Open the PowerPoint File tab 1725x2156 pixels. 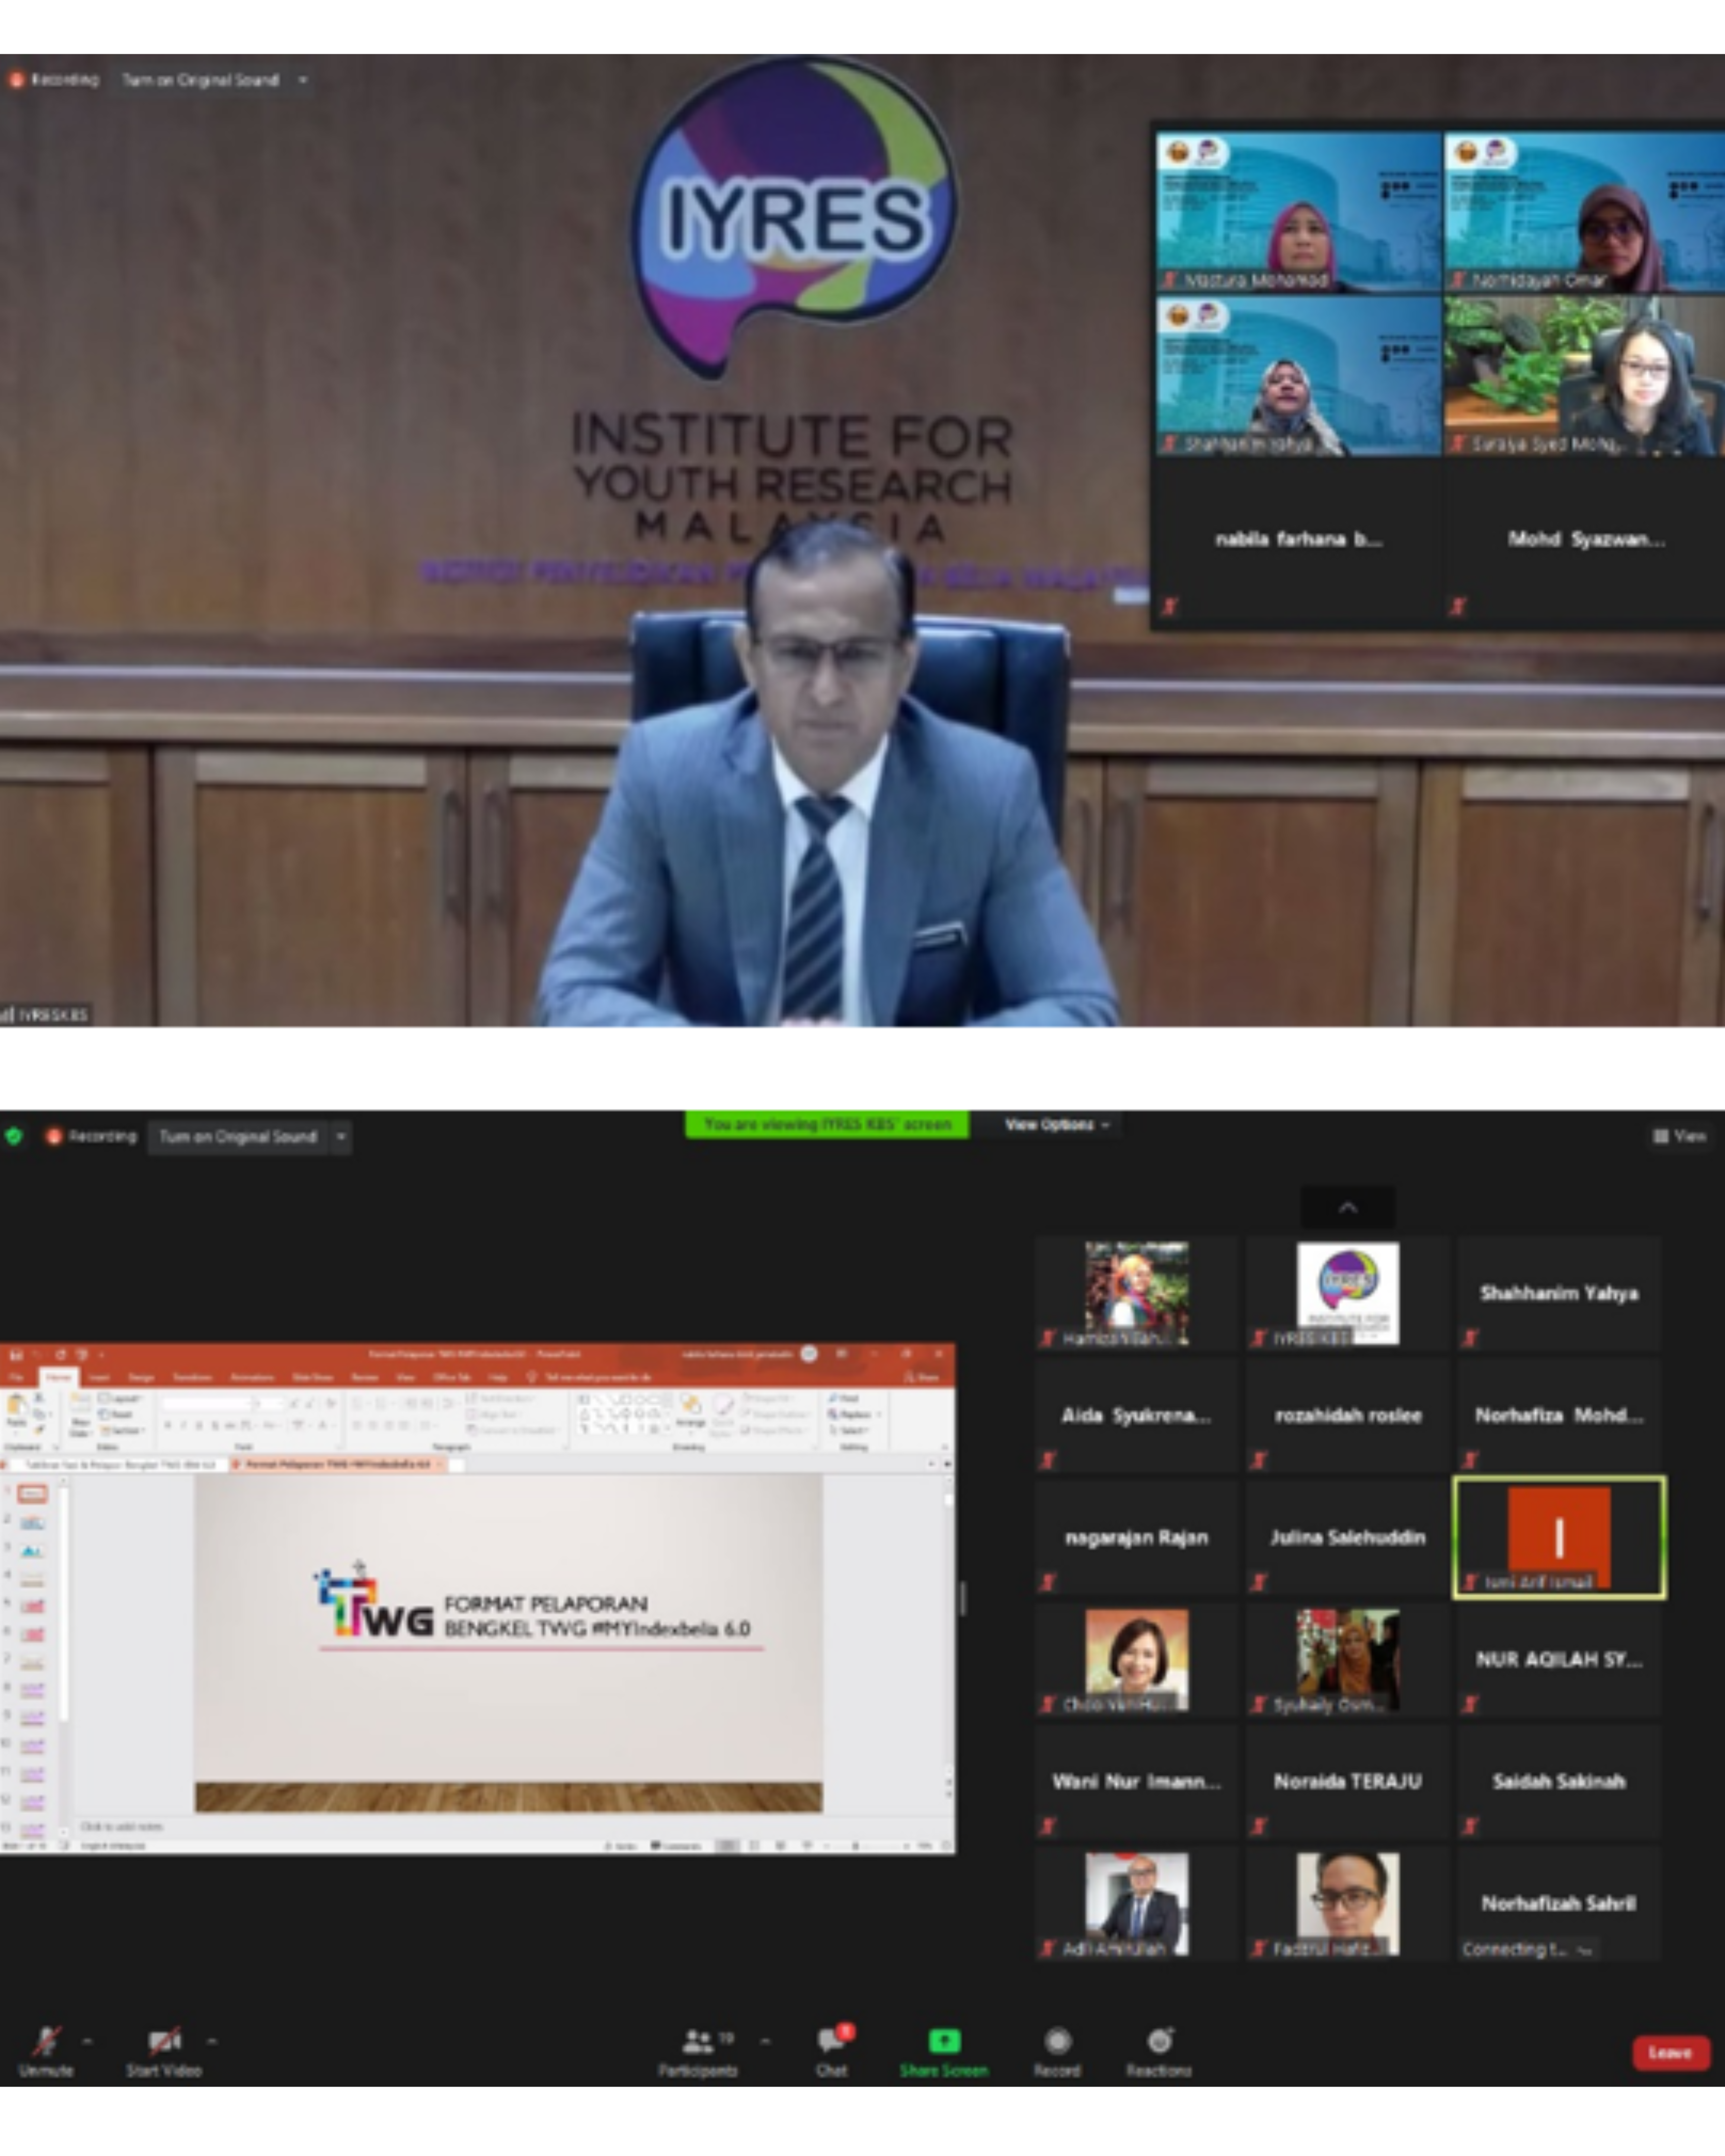[x=15, y=1378]
